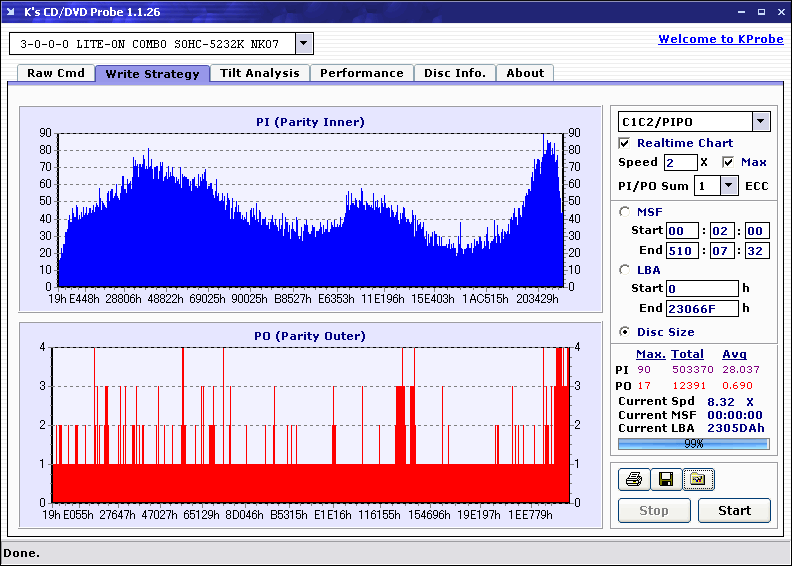This screenshot has height=566, width=792.
Task: Switch to the Tilt Analysis tab
Action: (x=259, y=73)
